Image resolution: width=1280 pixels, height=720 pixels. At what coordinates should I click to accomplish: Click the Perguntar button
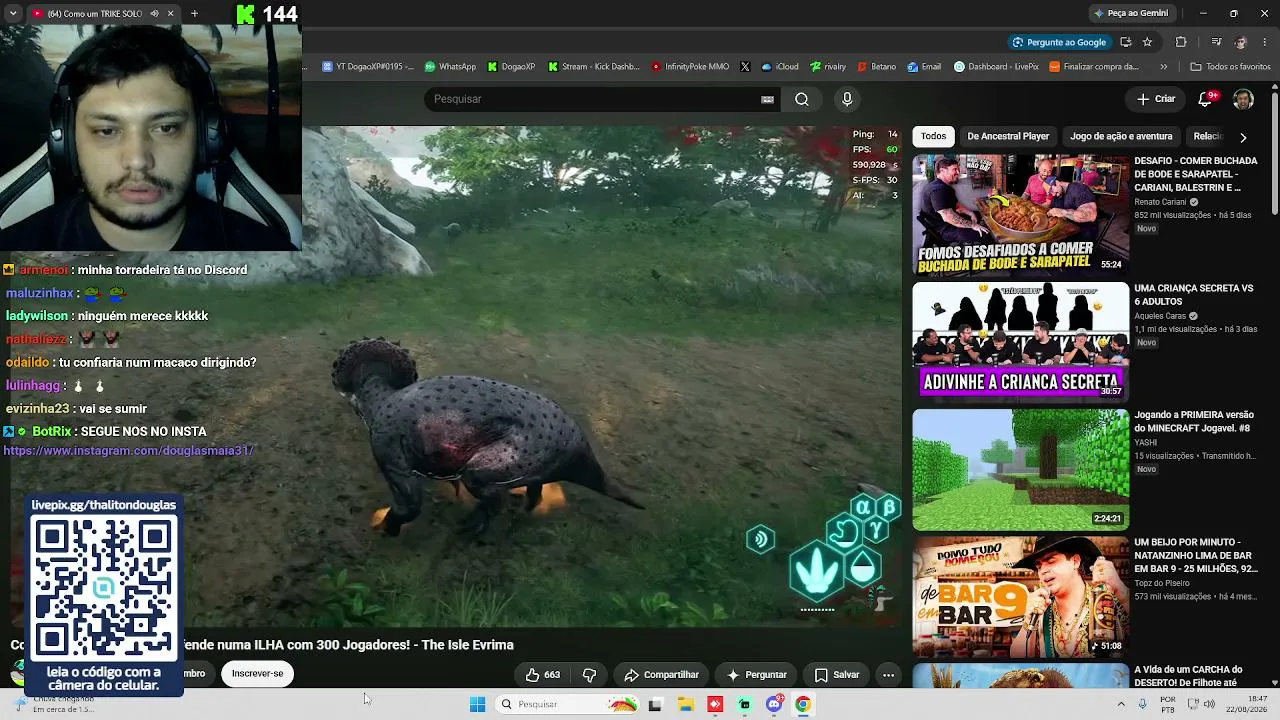pyautogui.click(x=756, y=675)
